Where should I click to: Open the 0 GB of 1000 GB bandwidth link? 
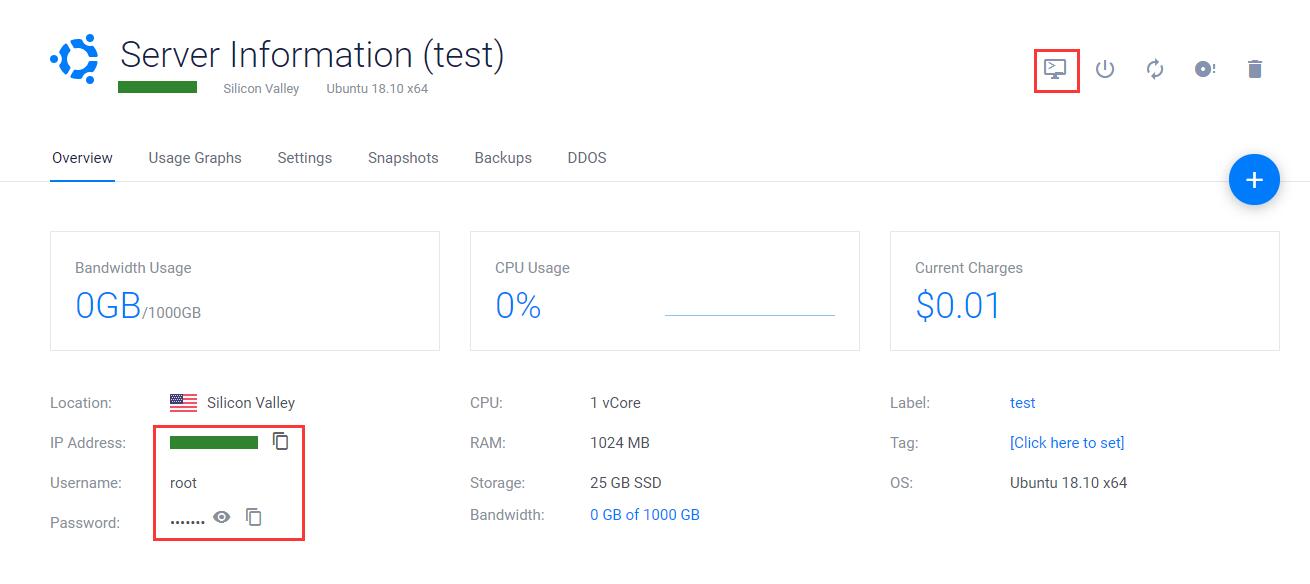pyautogui.click(x=645, y=515)
